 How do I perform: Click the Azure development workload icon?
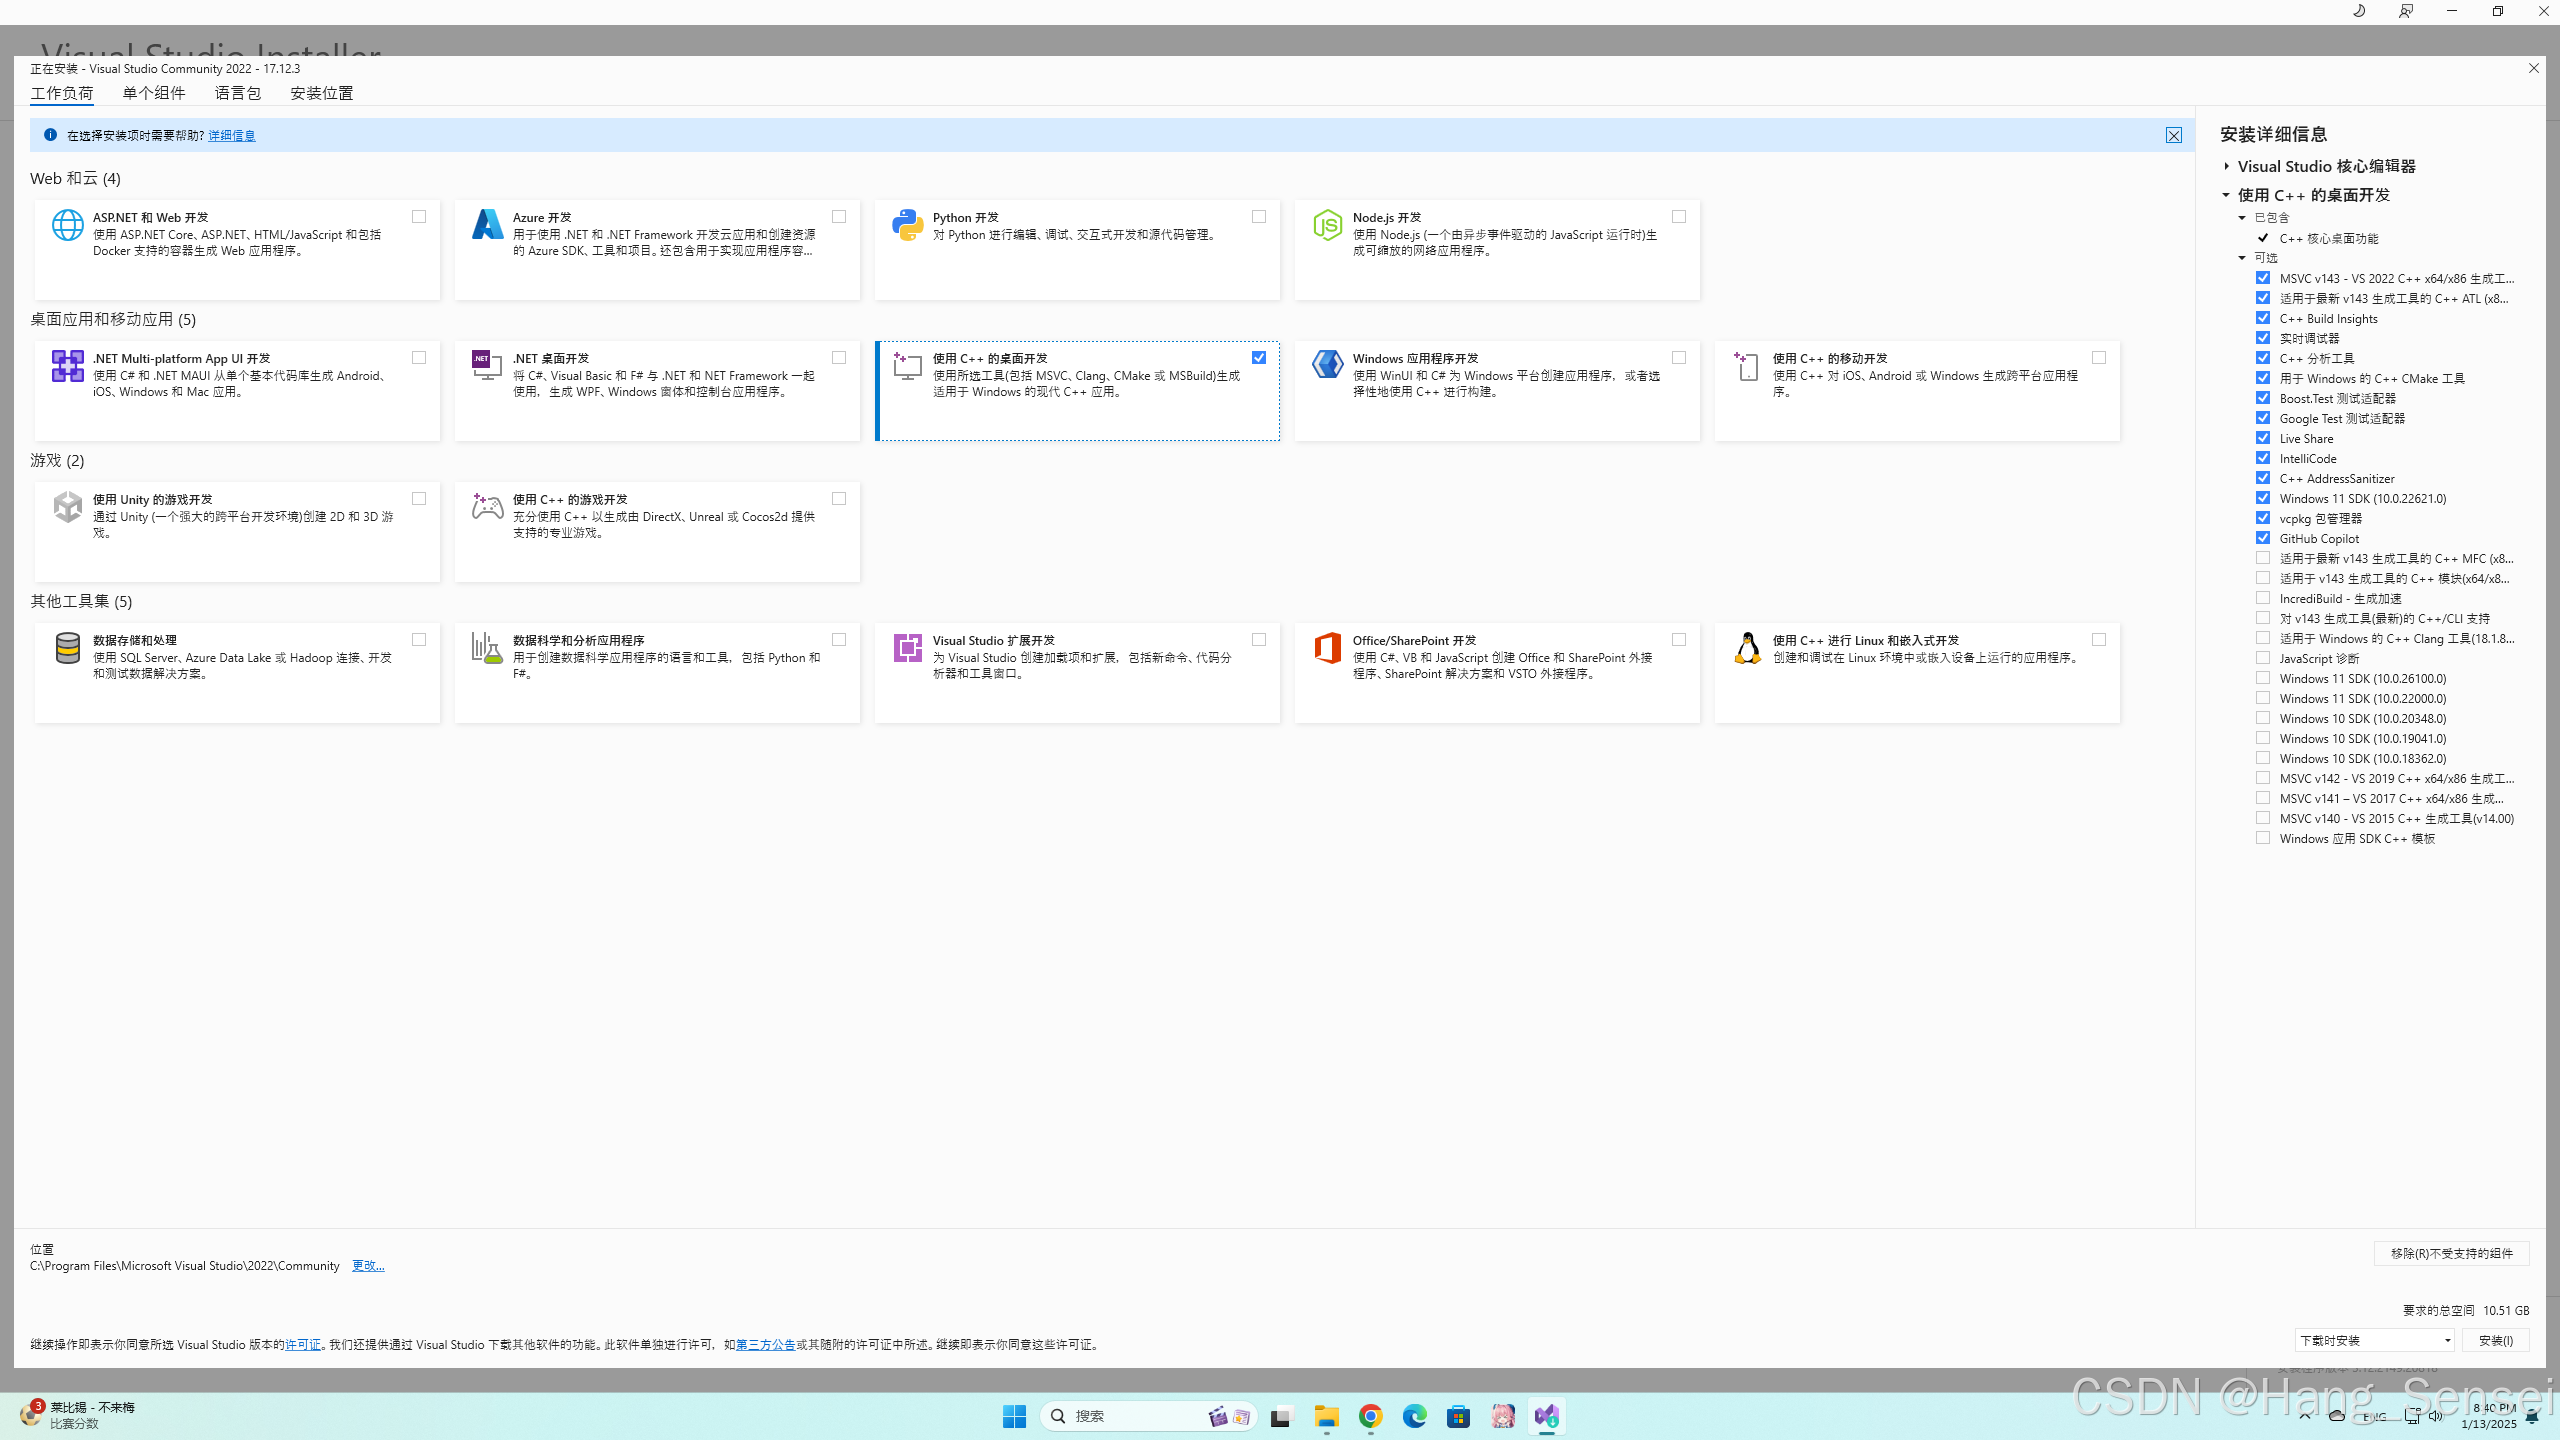487,225
